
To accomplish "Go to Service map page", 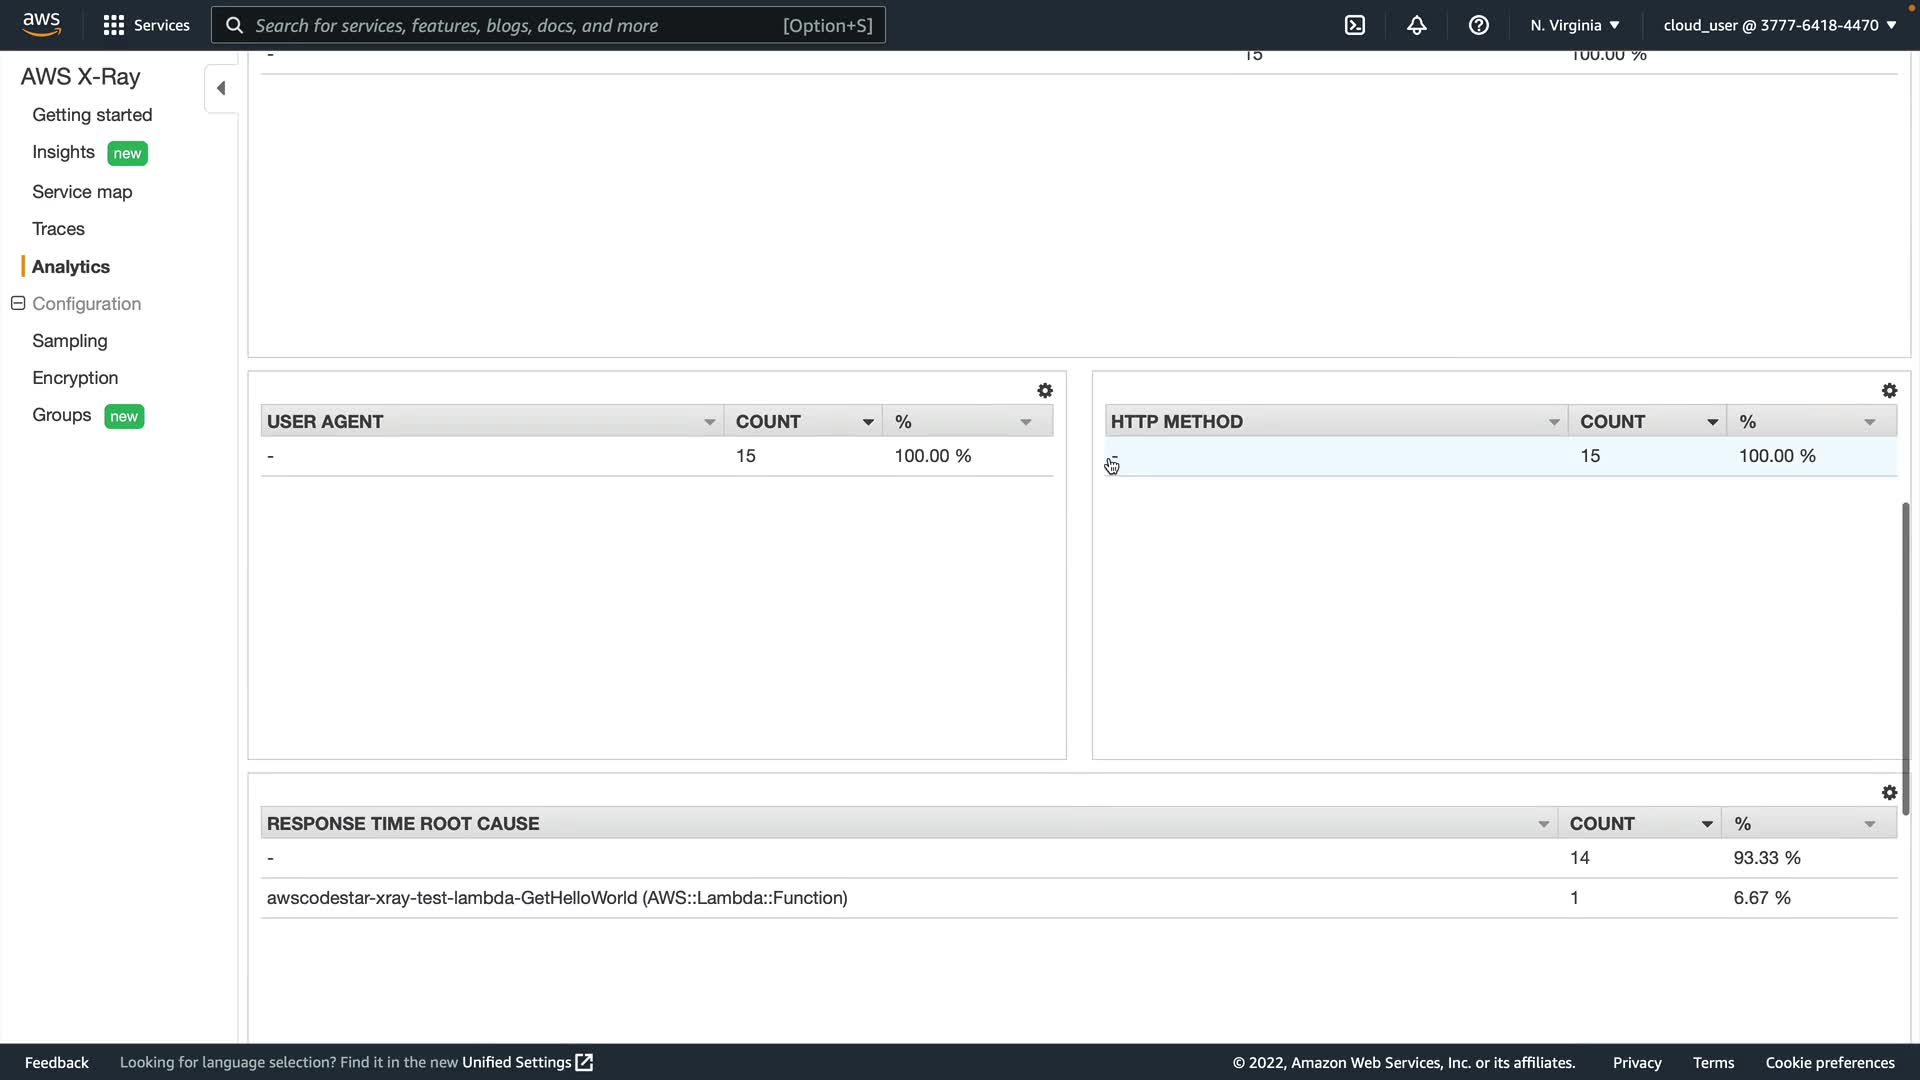I will (x=82, y=192).
